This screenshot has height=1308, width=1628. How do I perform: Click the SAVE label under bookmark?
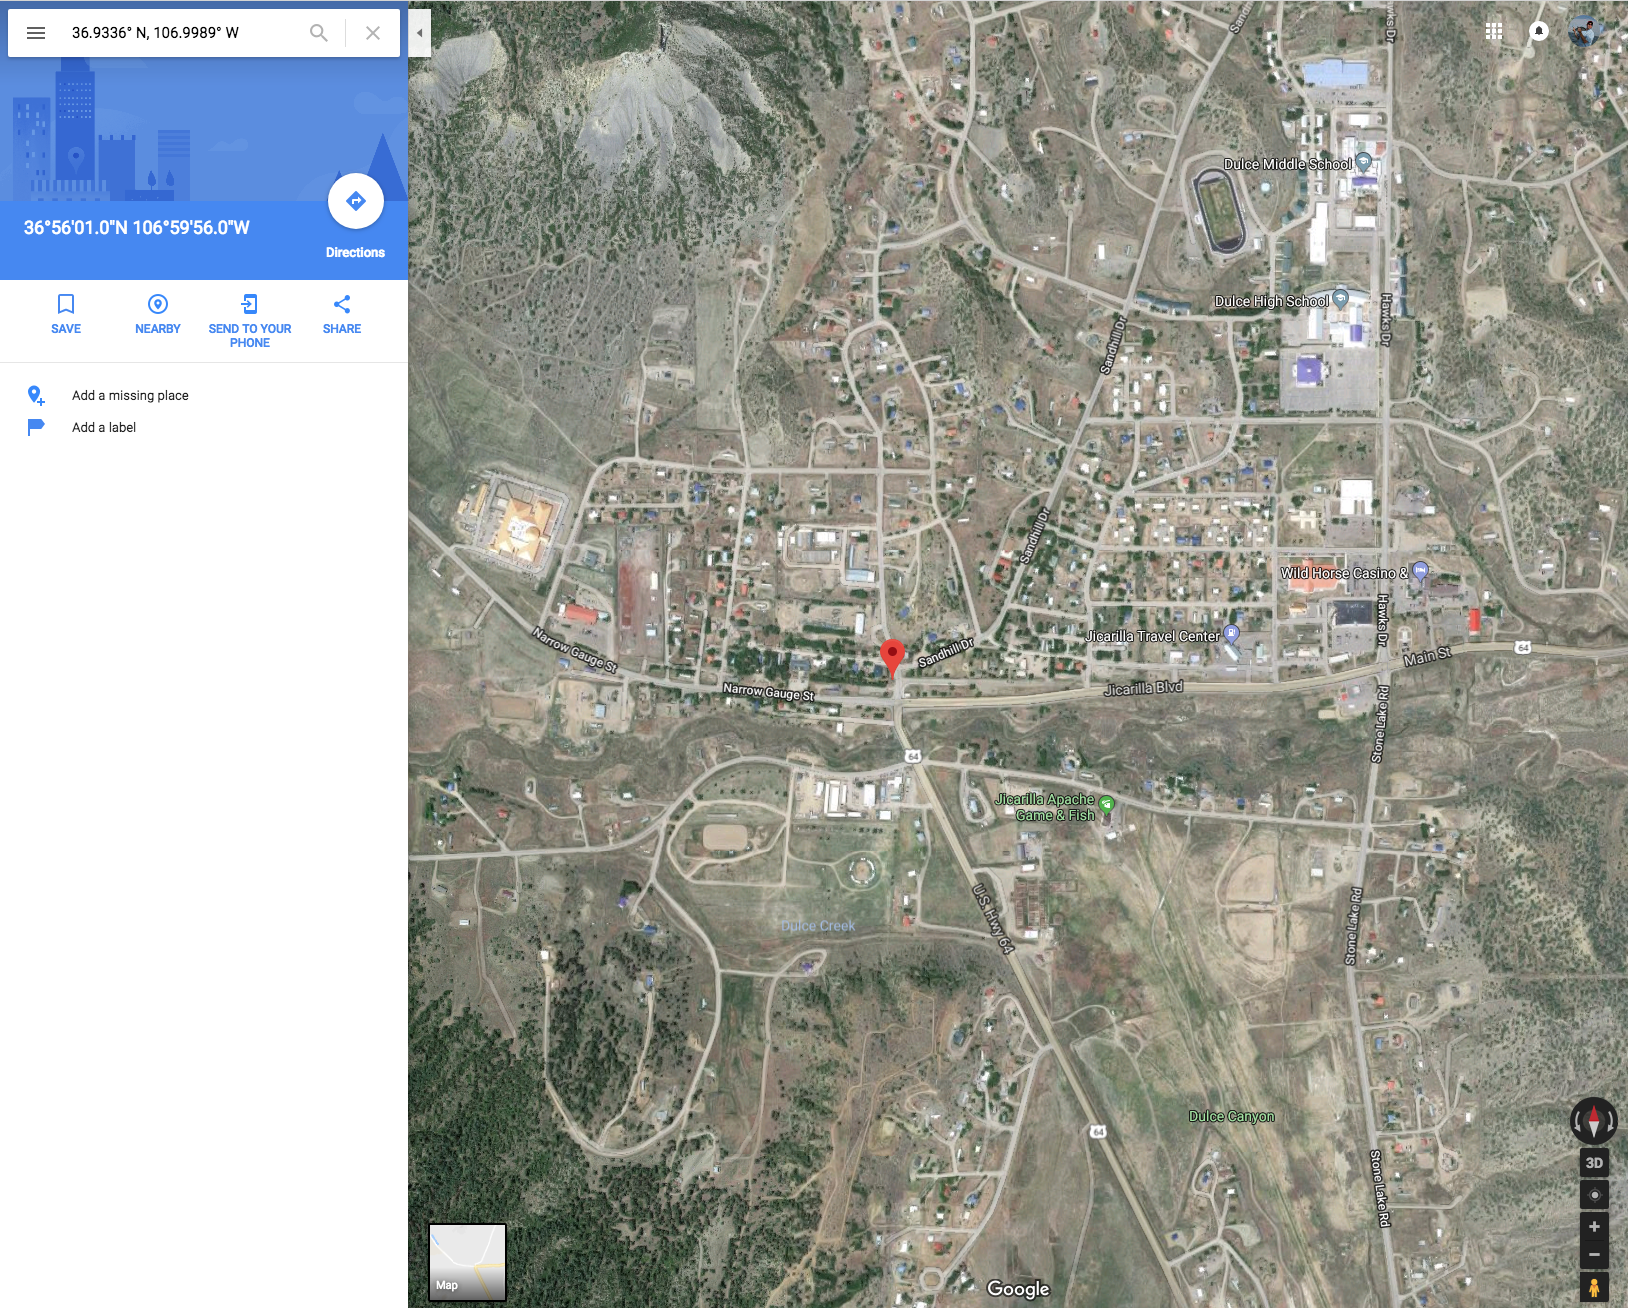point(66,329)
